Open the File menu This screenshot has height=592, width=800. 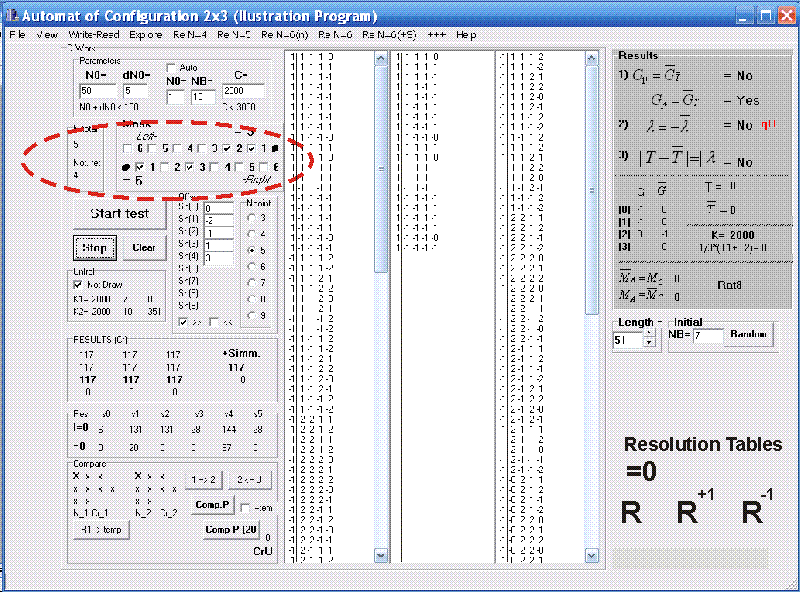[17, 35]
